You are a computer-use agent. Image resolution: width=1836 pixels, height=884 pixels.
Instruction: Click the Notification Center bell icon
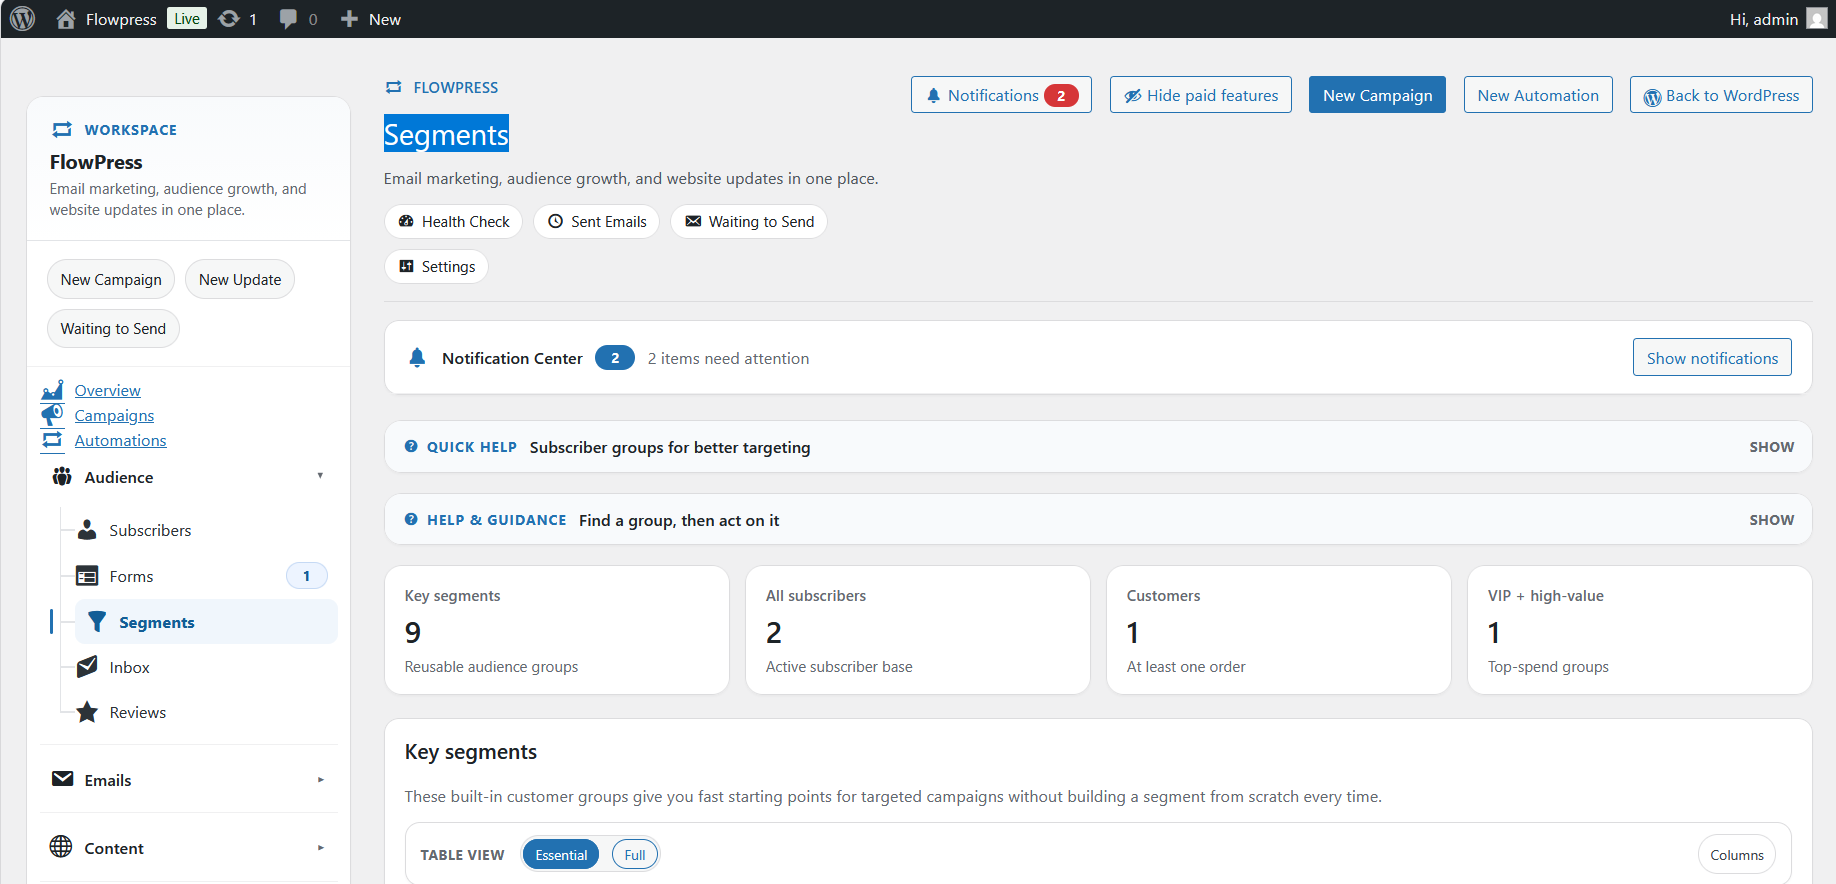[x=418, y=358]
